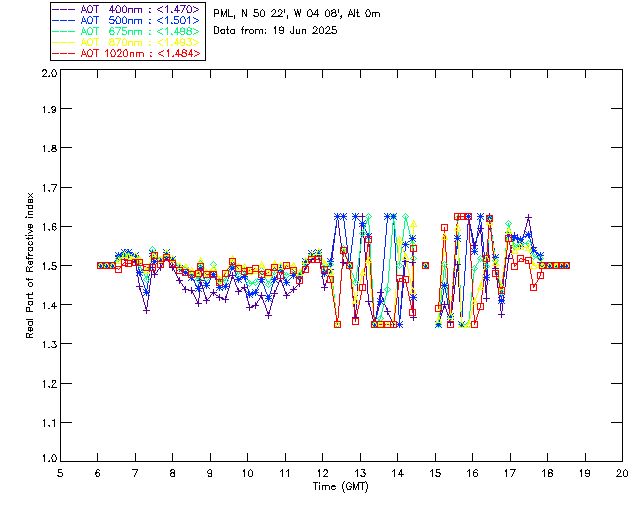This screenshot has height=512, width=640.
Task: Click the x-axis hour label 16
Action: [x=473, y=473]
